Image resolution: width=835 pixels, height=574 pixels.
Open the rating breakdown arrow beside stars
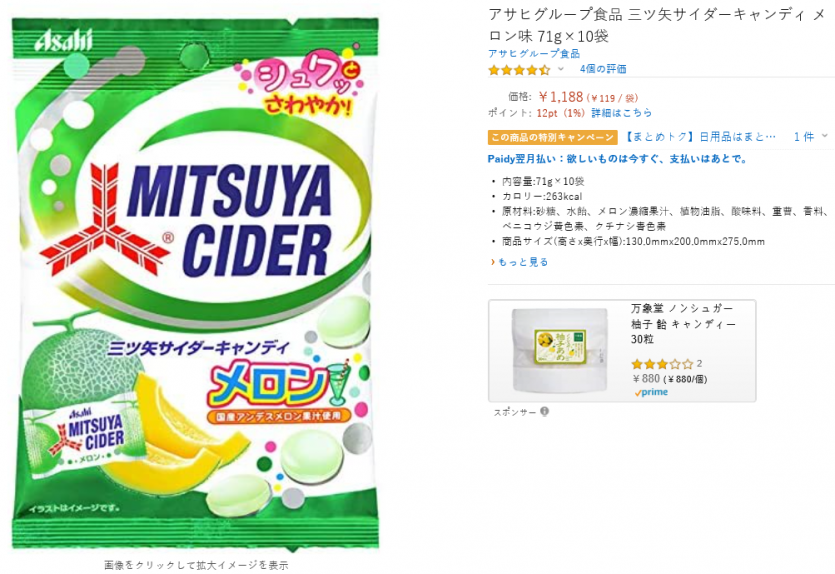561,70
